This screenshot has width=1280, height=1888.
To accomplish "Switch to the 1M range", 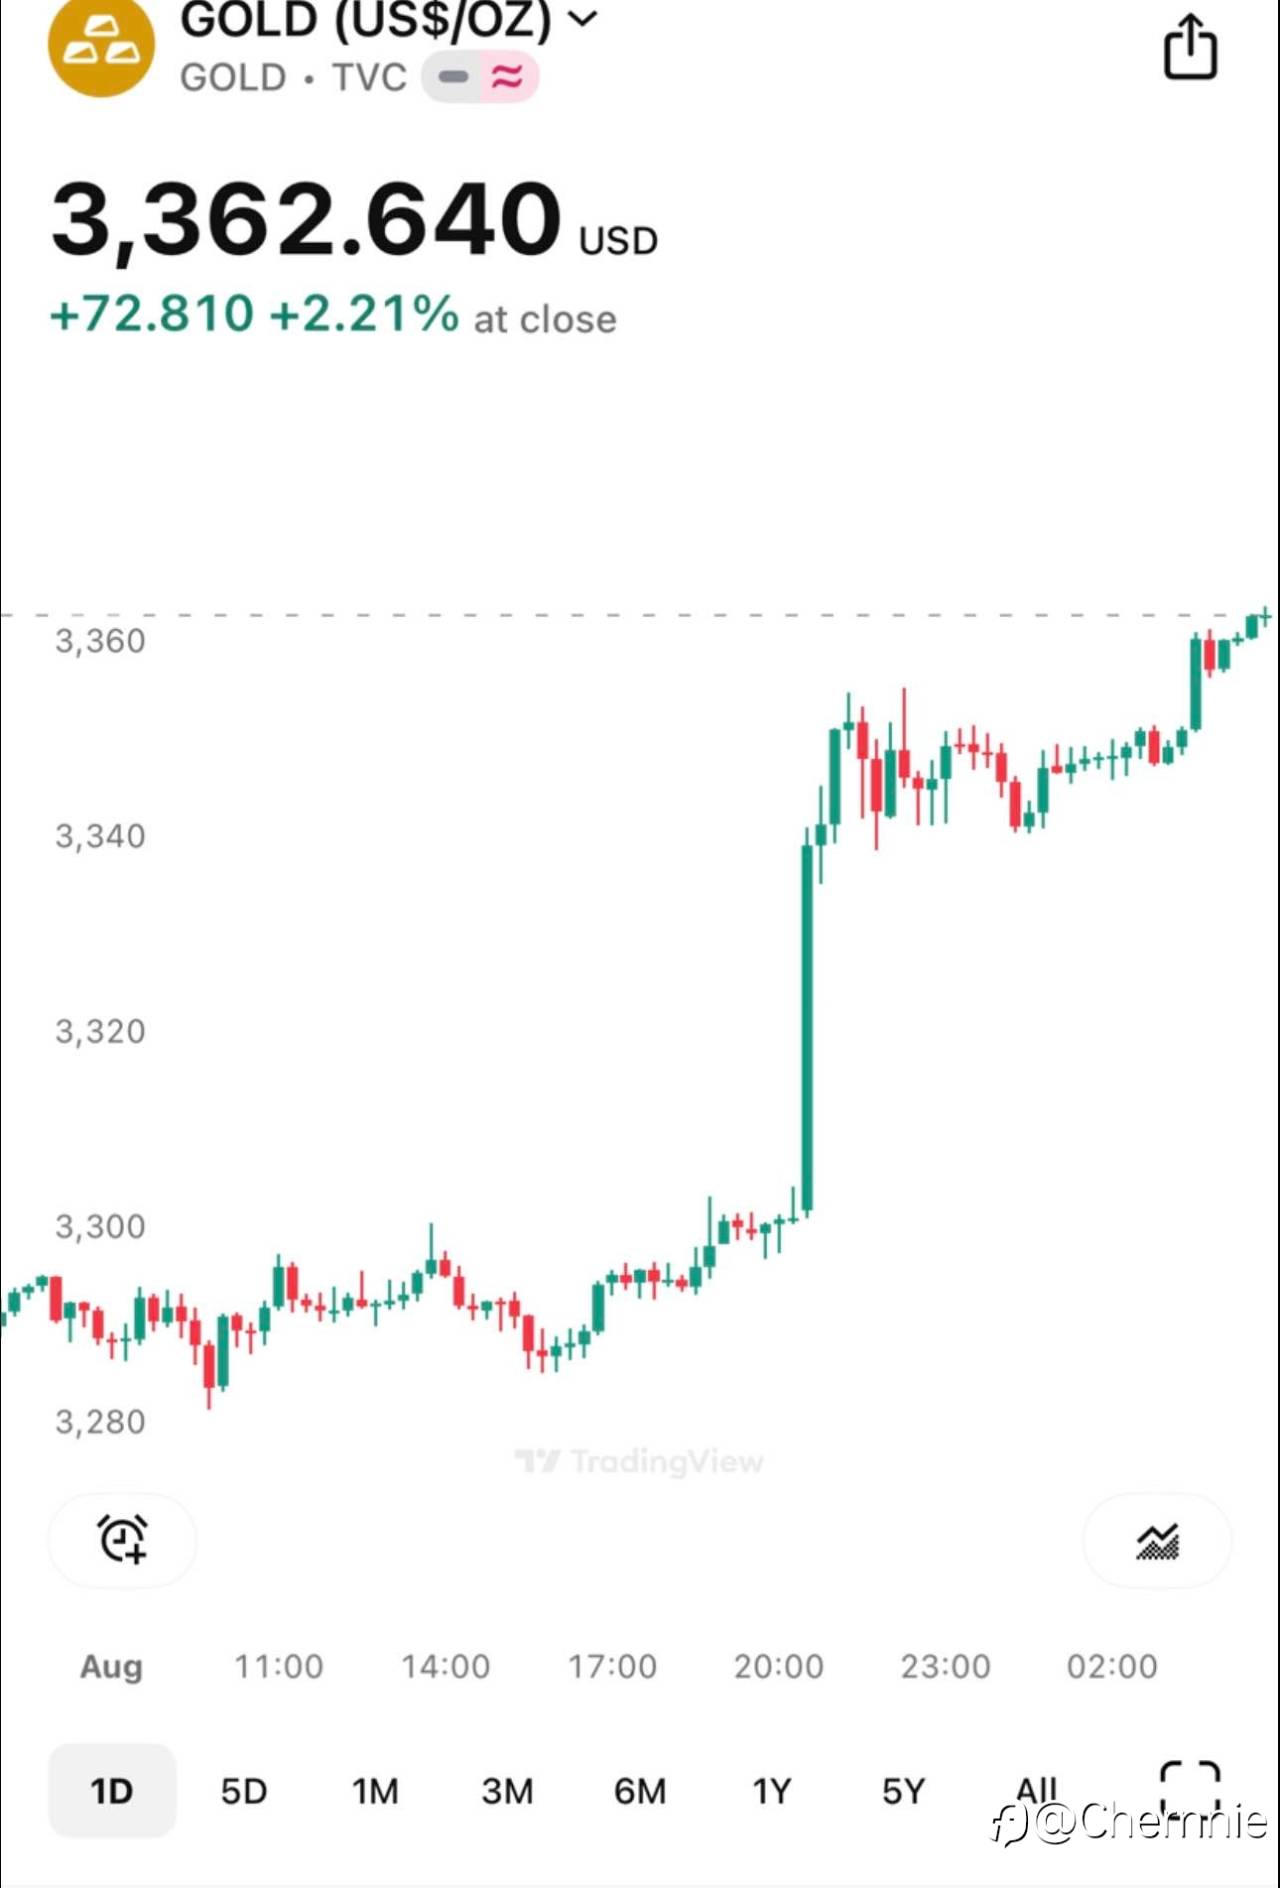I will [375, 1791].
